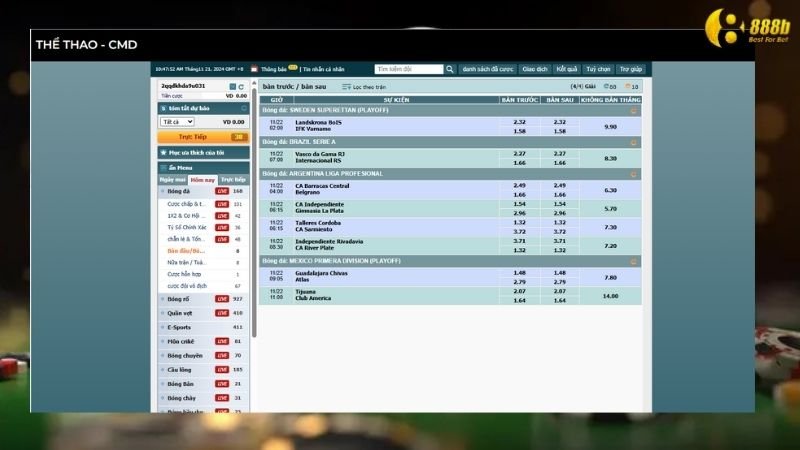Image resolution: width=800 pixels, height=450 pixels.
Task: Click the Lọc theo trận filter icon
Action: pos(346,87)
